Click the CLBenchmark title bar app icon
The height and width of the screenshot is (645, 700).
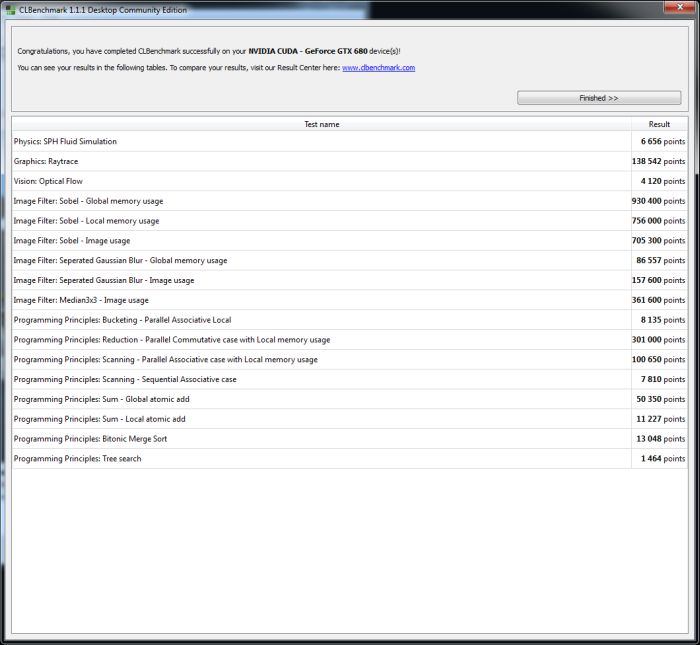point(10,10)
